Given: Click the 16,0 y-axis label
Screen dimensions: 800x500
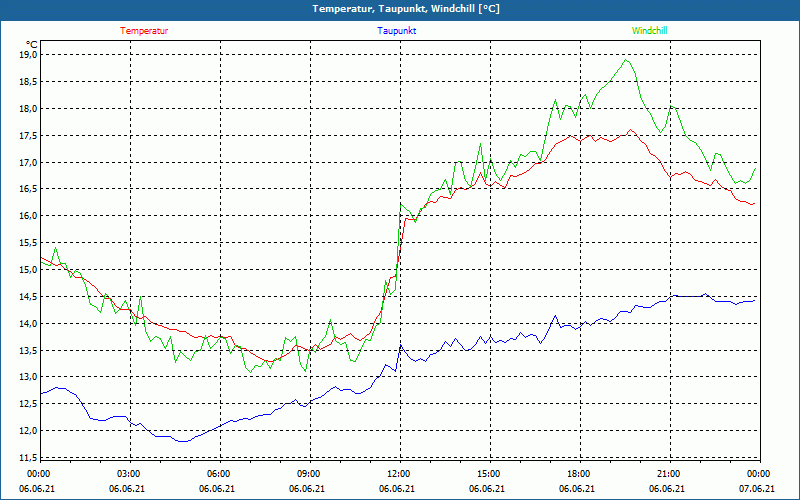Looking at the screenshot, I should click(x=29, y=216).
